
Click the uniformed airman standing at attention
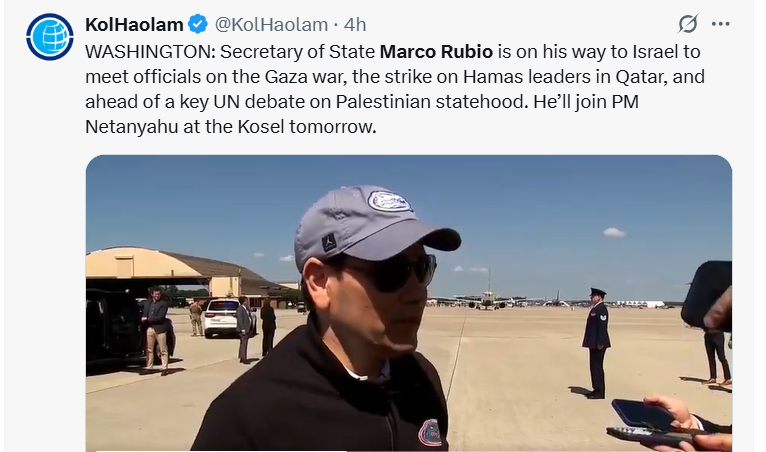(596, 343)
